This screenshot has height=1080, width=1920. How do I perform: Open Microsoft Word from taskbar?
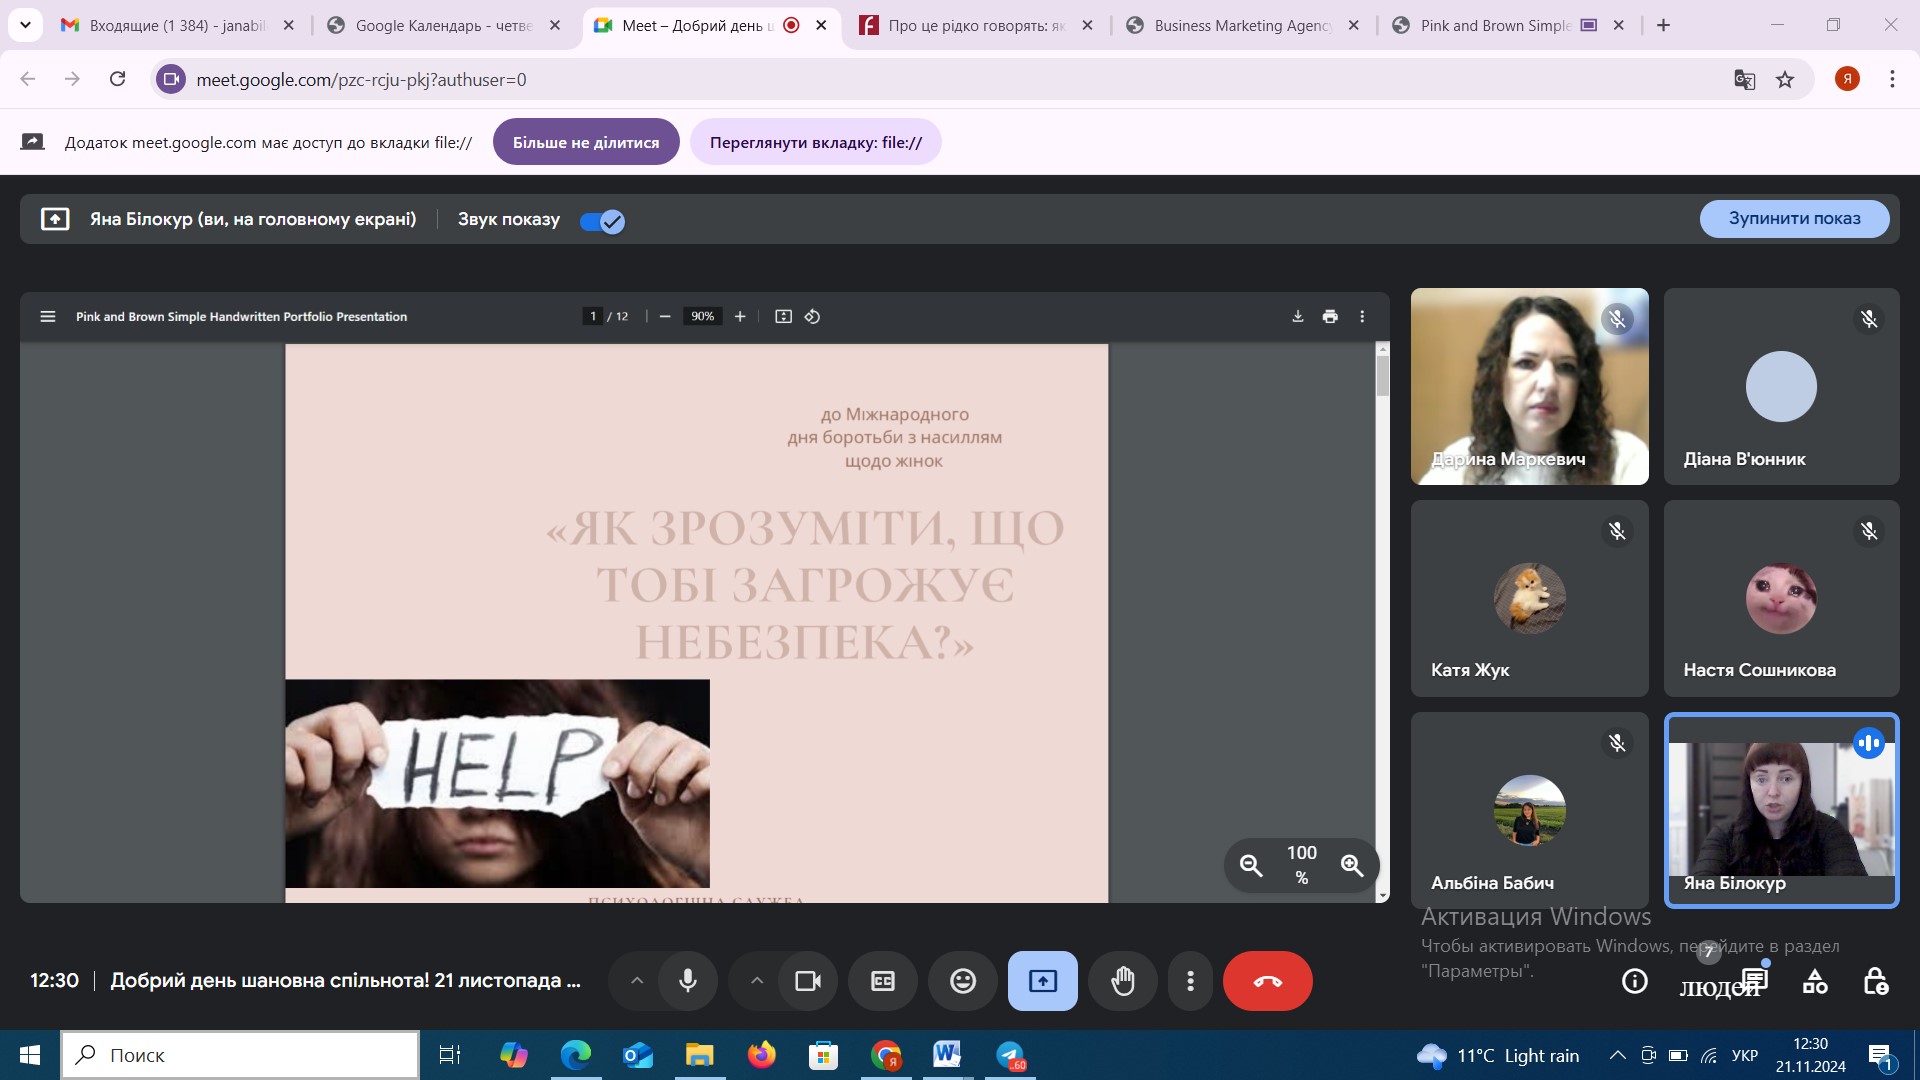point(947,1055)
